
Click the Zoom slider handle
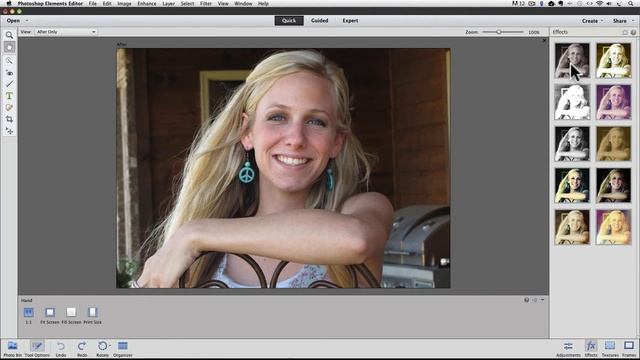coord(499,32)
